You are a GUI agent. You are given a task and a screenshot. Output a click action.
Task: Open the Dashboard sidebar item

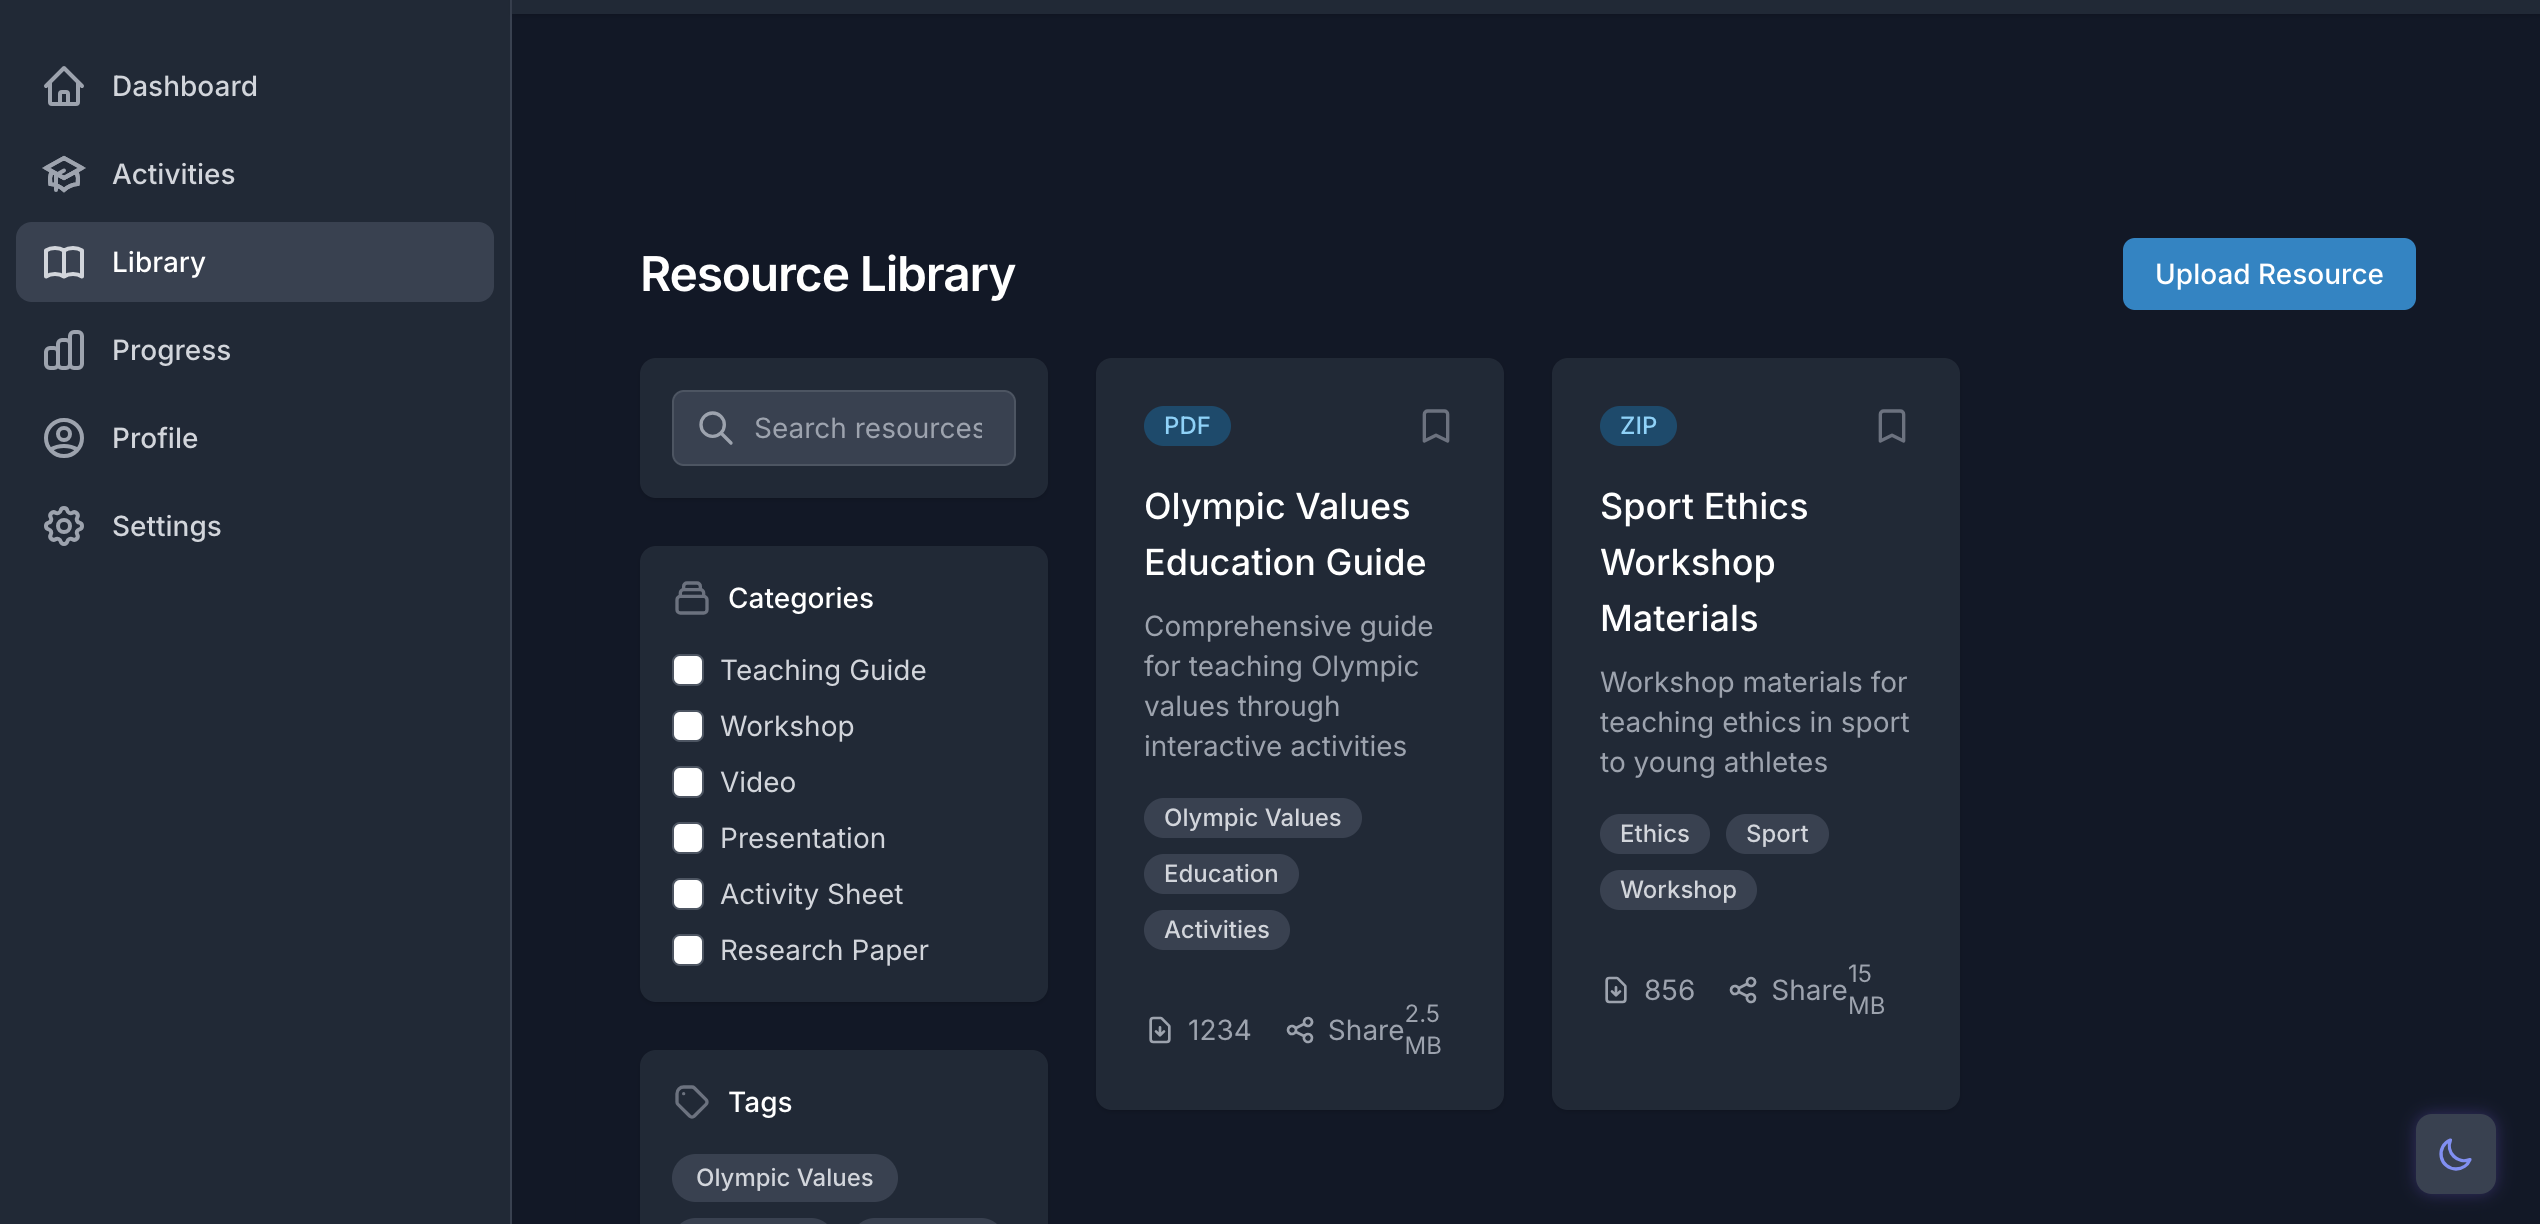[184, 86]
